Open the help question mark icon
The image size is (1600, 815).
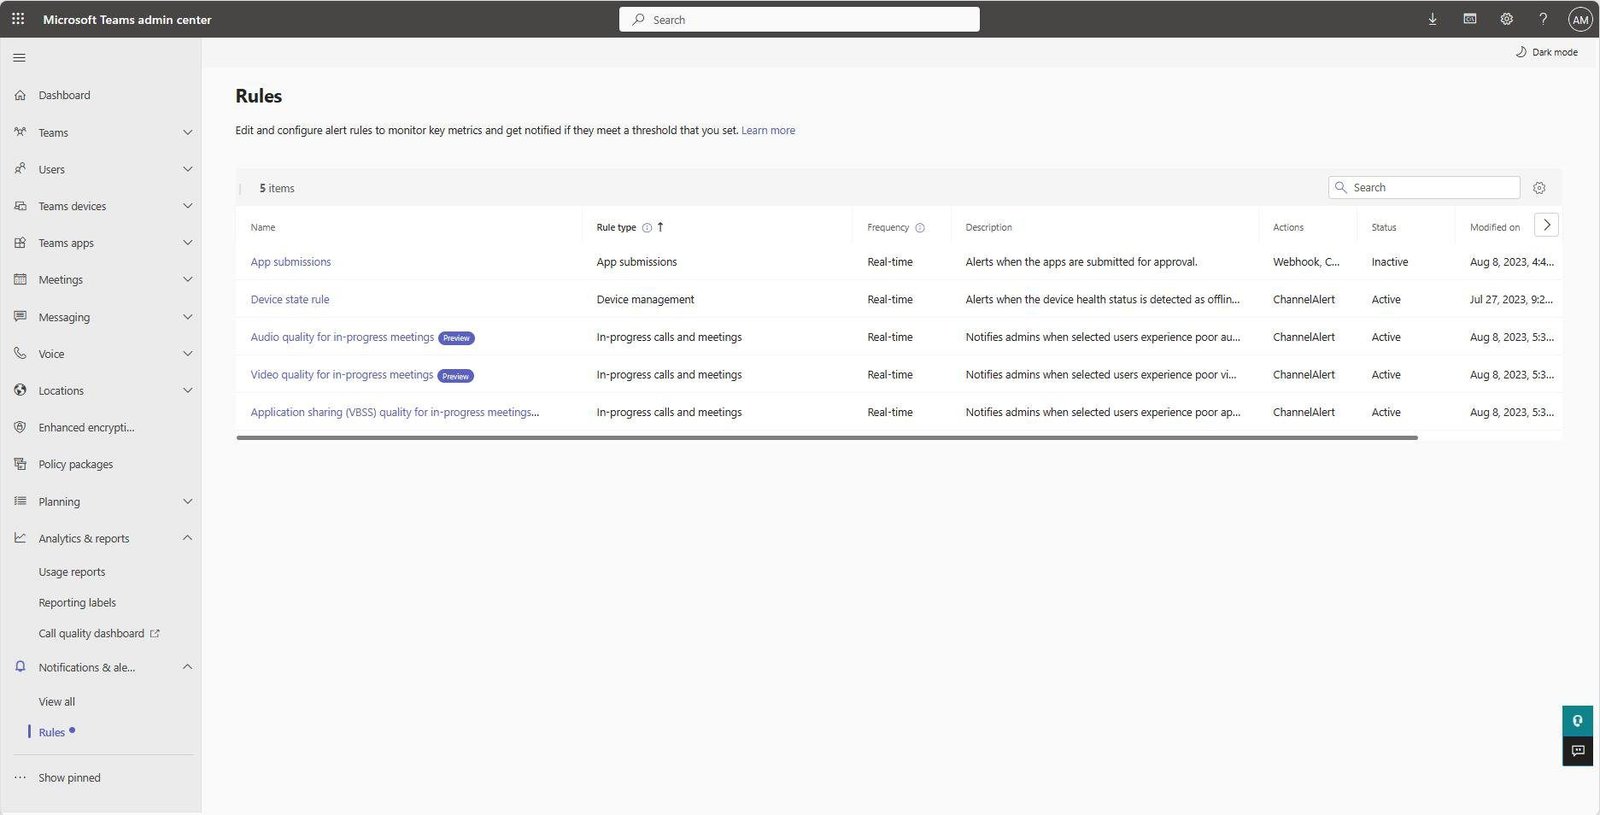[x=1543, y=19]
